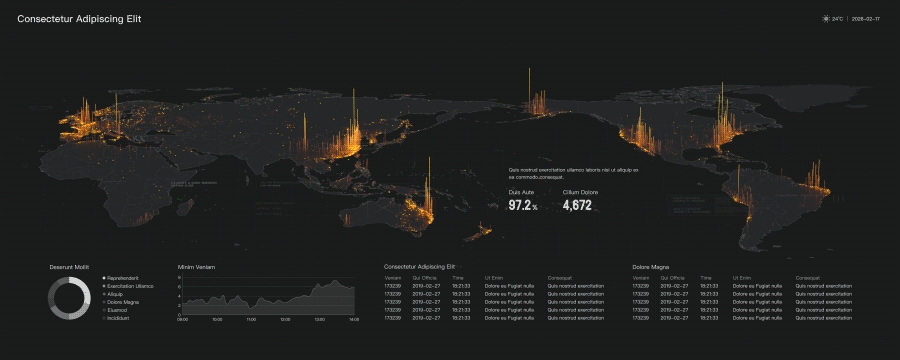Toggle the Reprehenderit legend entry
This screenshot has width=900, height=360.
[x=121, y=278]
